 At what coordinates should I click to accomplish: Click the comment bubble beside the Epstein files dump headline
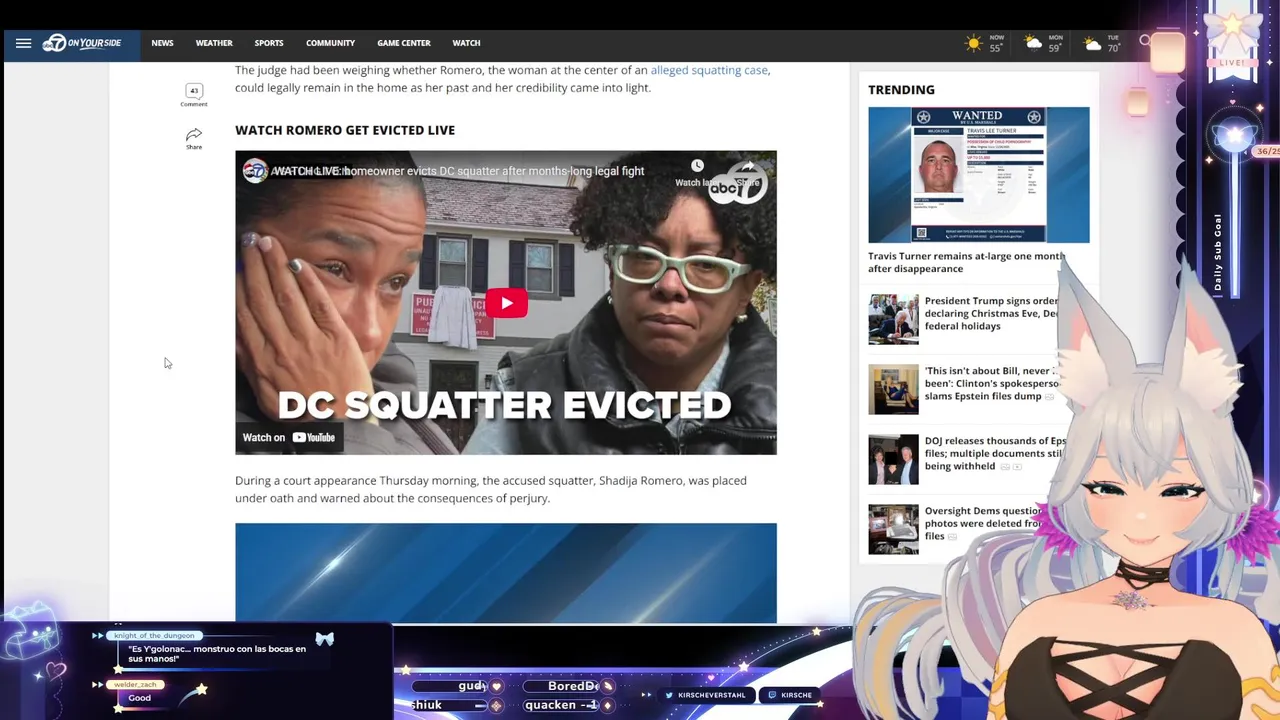pos(1049,397)
